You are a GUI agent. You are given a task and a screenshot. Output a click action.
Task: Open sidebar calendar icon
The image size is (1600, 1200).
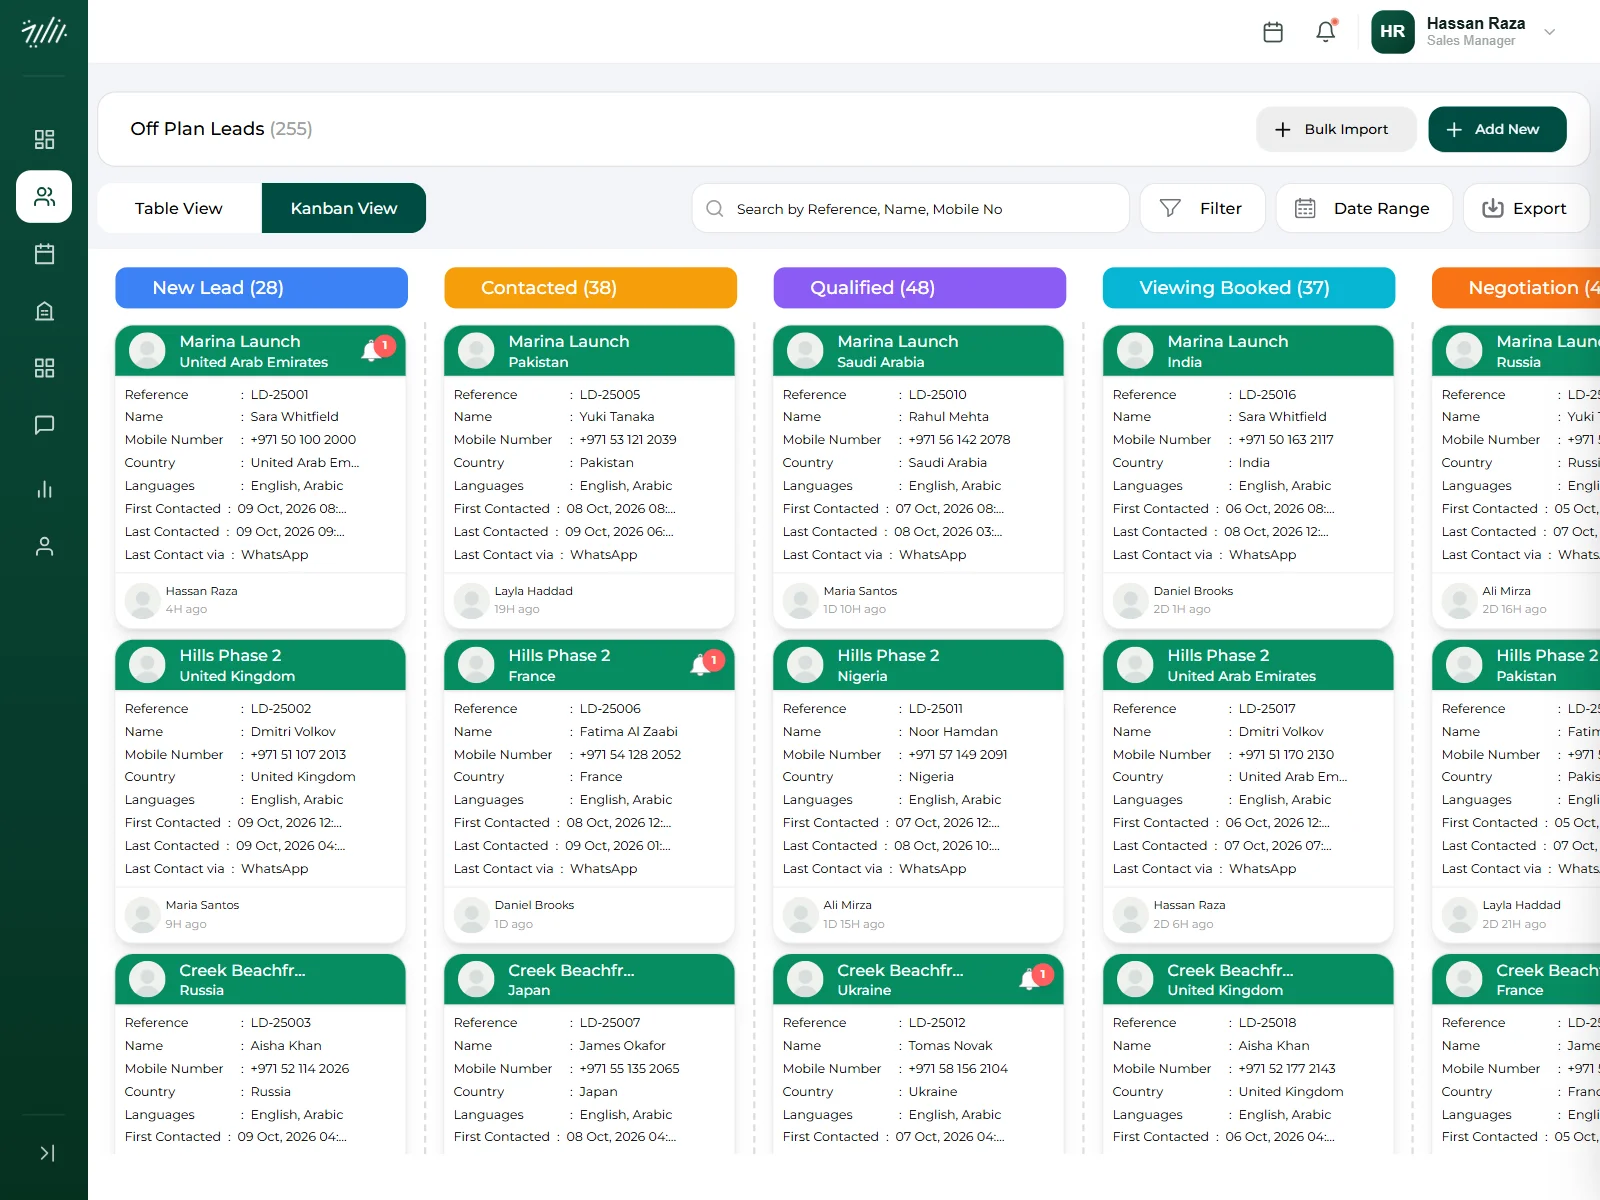click(x=44, y=254)
